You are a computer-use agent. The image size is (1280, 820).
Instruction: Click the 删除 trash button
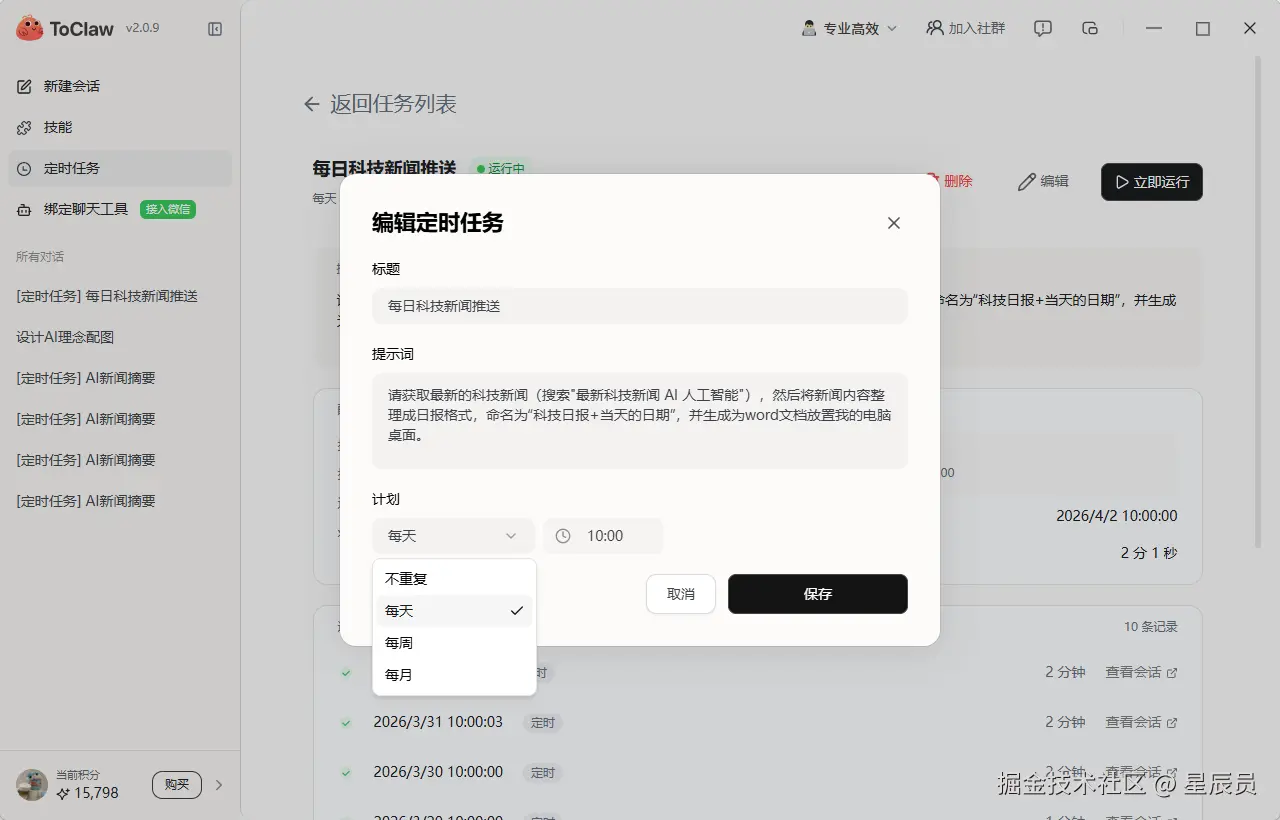click(948, 181)
